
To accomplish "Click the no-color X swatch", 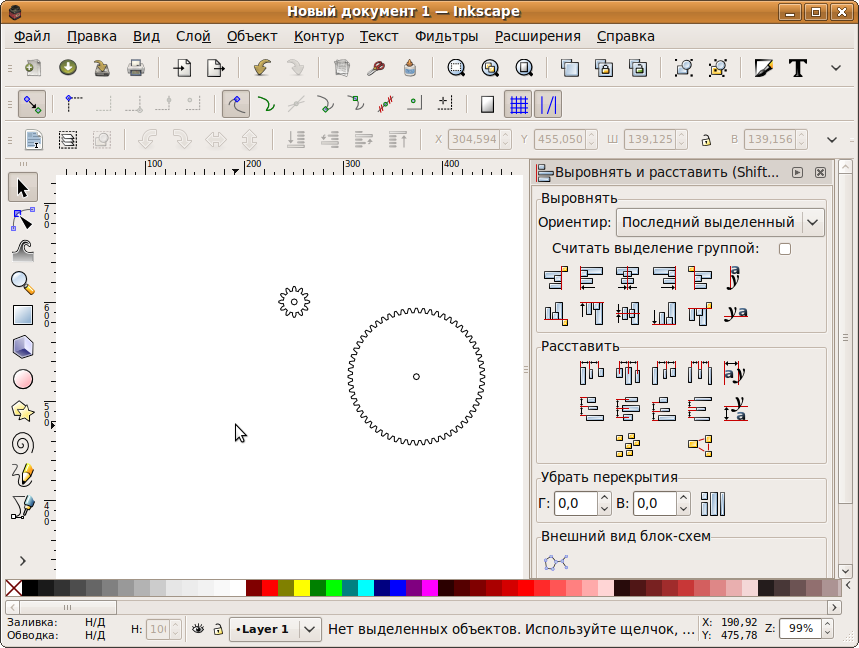I will [14, 588].
